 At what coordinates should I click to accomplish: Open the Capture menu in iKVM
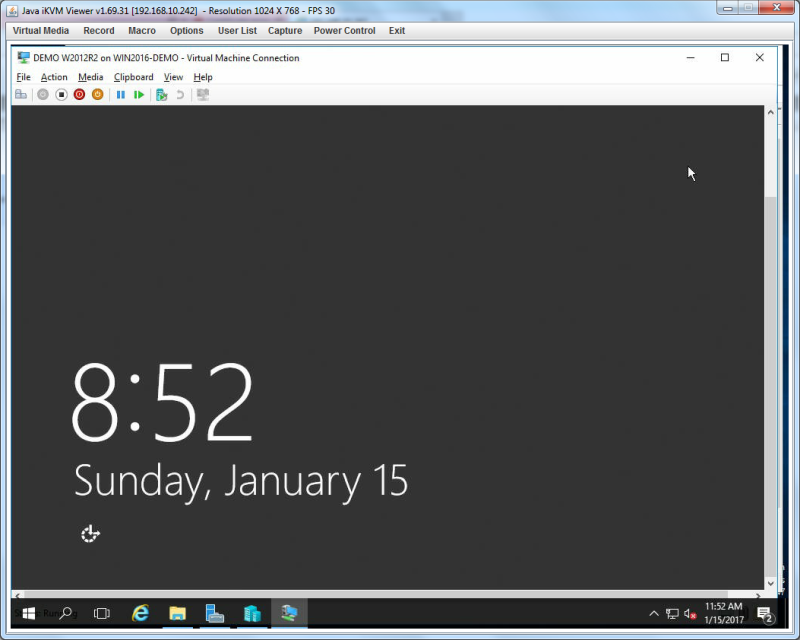coord(285,31)
